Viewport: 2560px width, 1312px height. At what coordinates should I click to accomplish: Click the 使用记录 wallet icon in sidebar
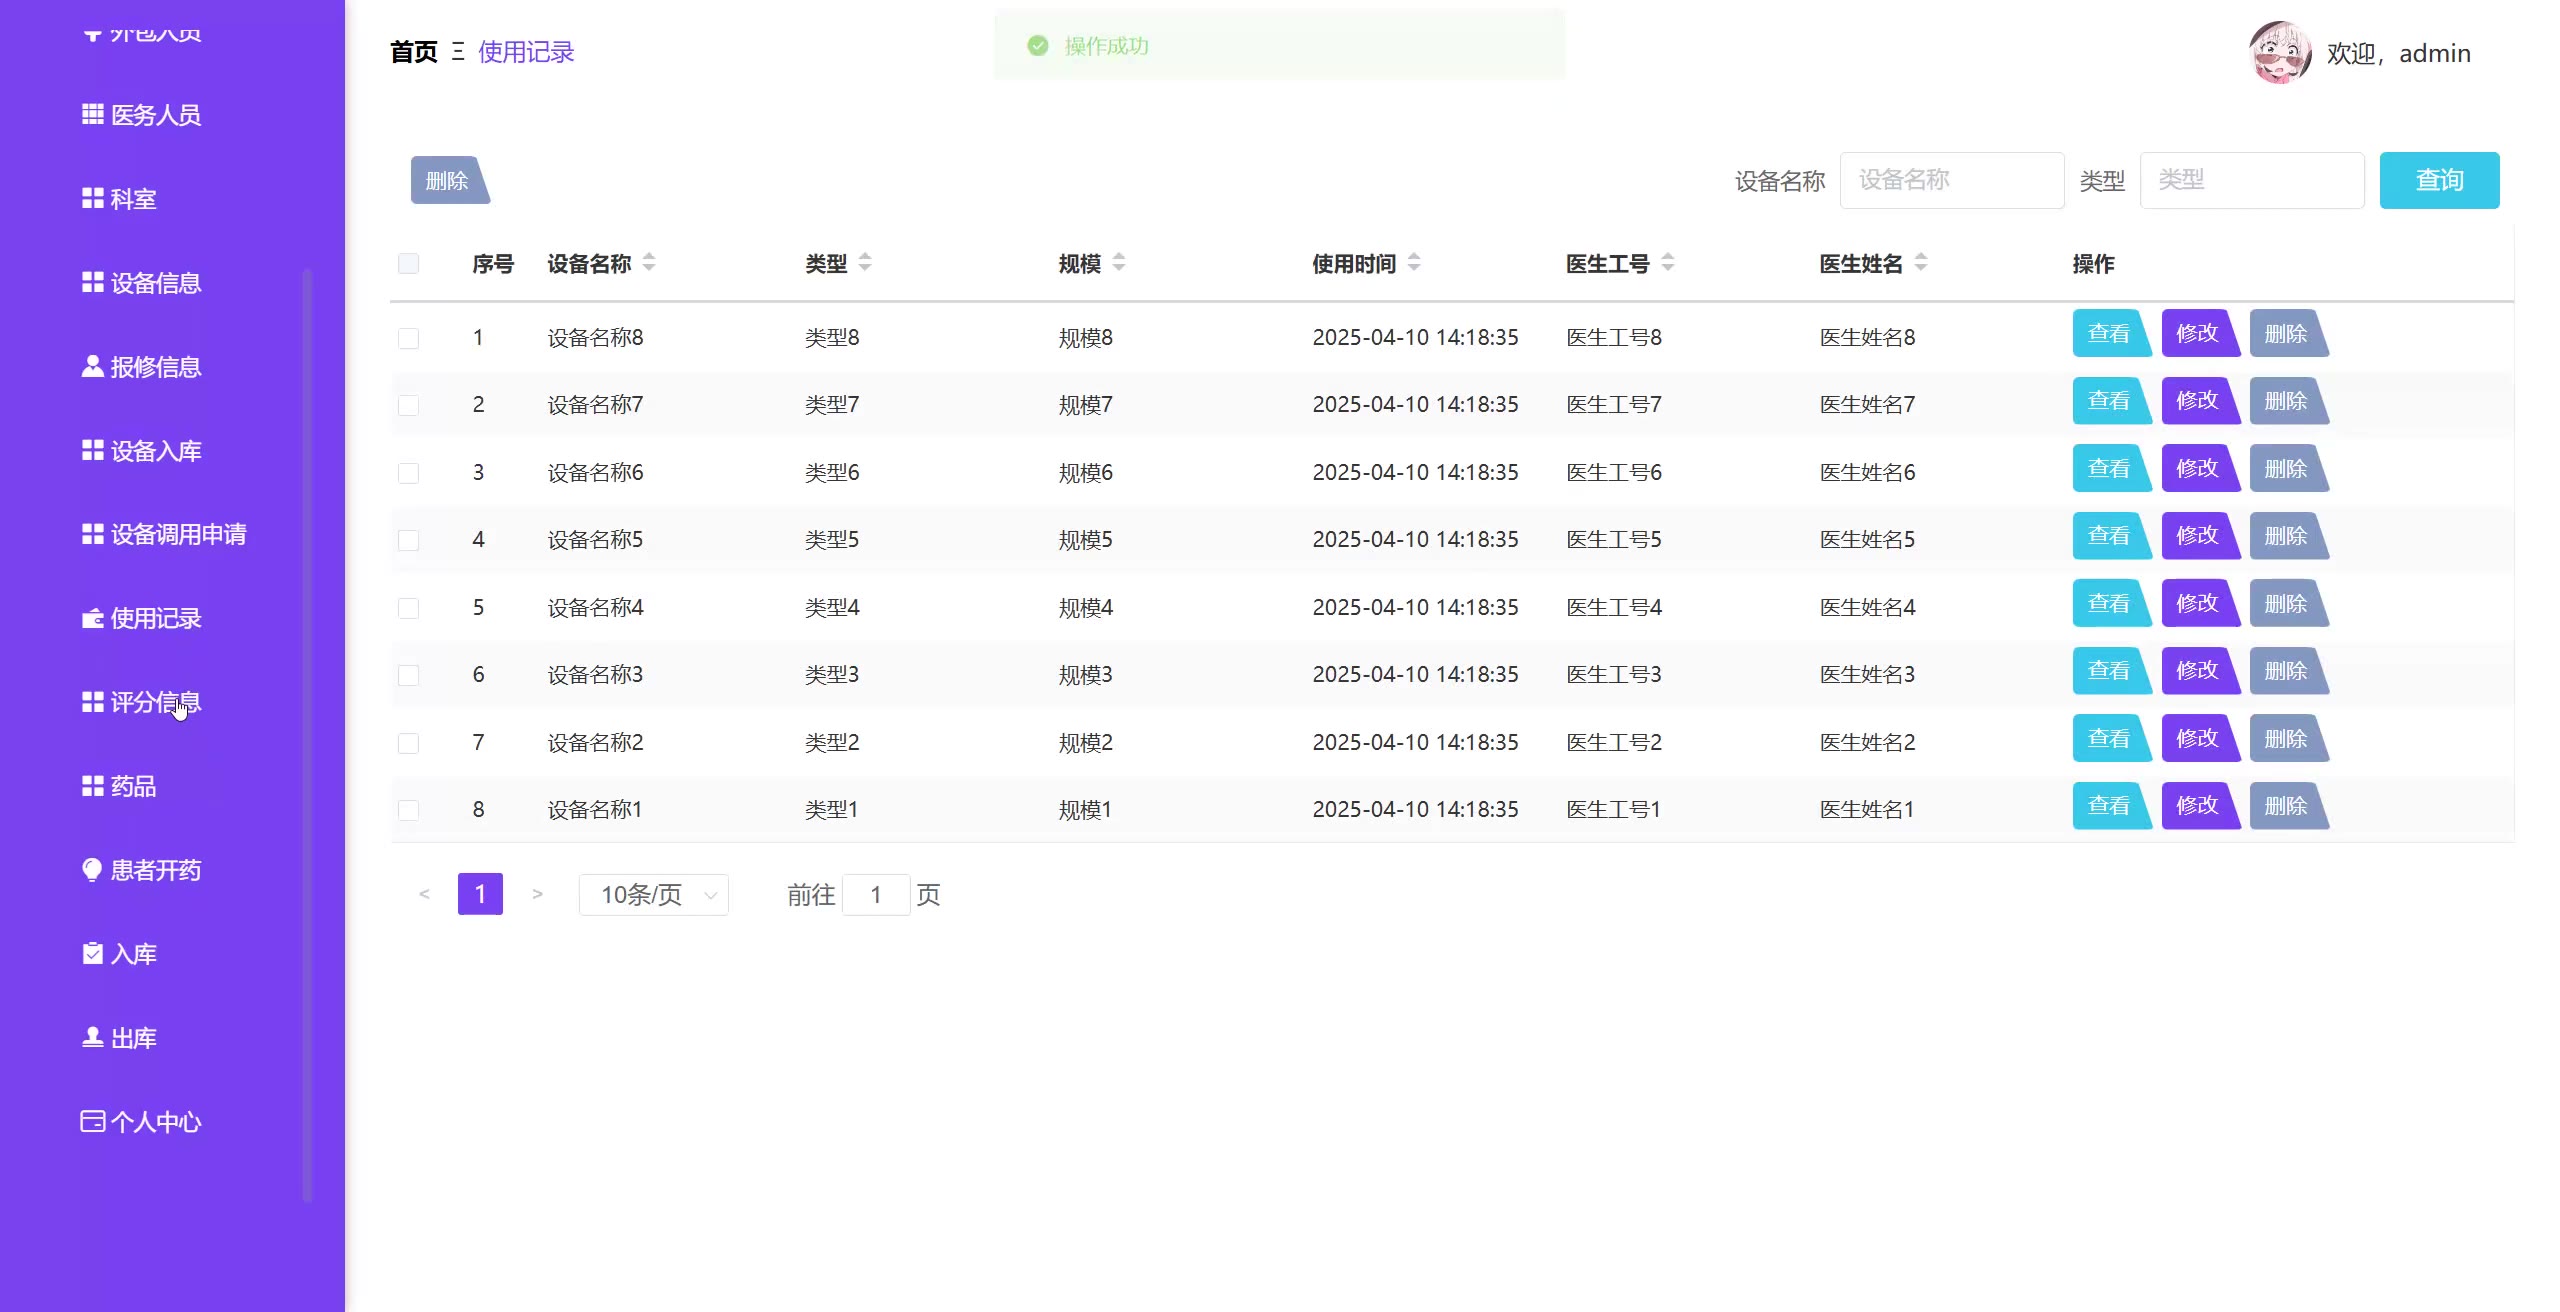tap(92, 618)
